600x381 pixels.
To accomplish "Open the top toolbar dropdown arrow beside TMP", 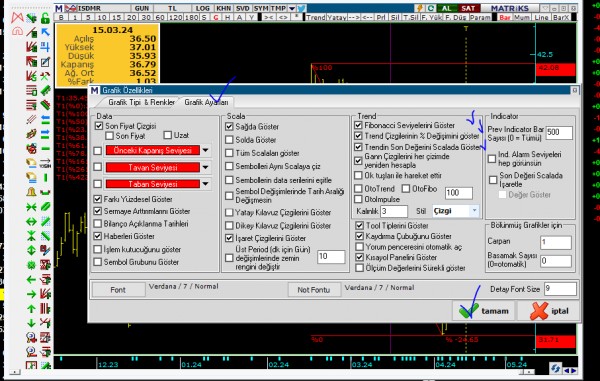I will [292, 8].
